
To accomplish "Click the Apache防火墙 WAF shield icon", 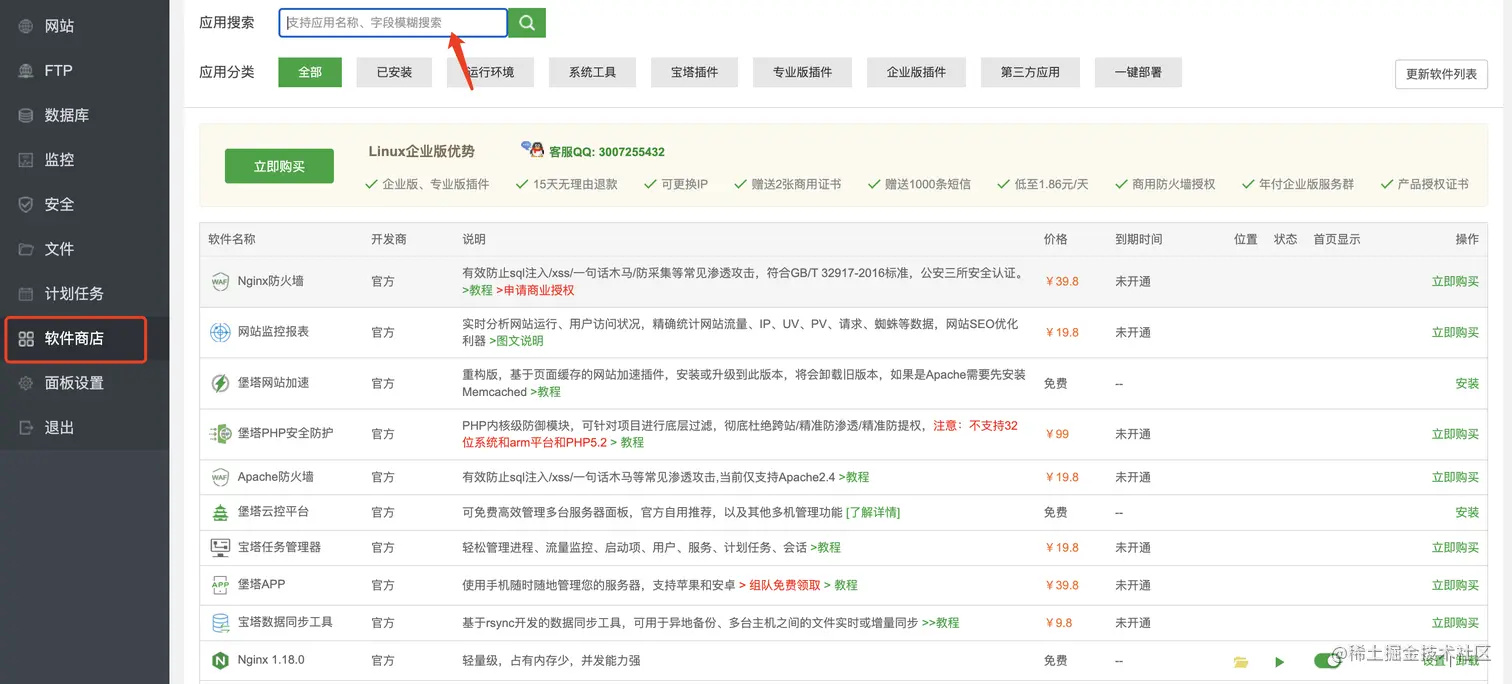I will point(220,477).
